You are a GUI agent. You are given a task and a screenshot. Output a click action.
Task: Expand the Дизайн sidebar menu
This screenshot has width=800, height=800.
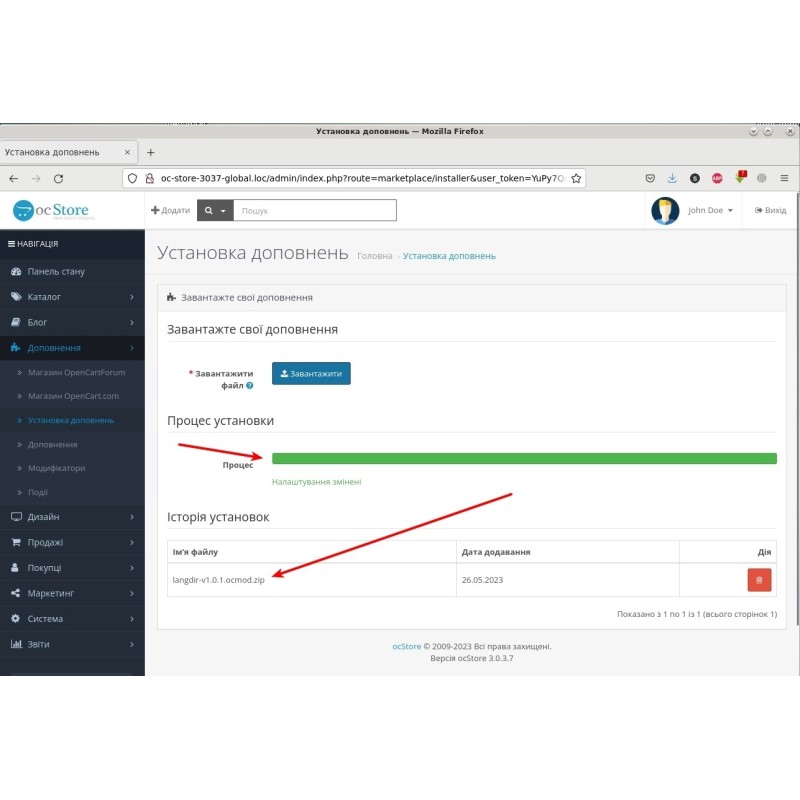[72, 517]
